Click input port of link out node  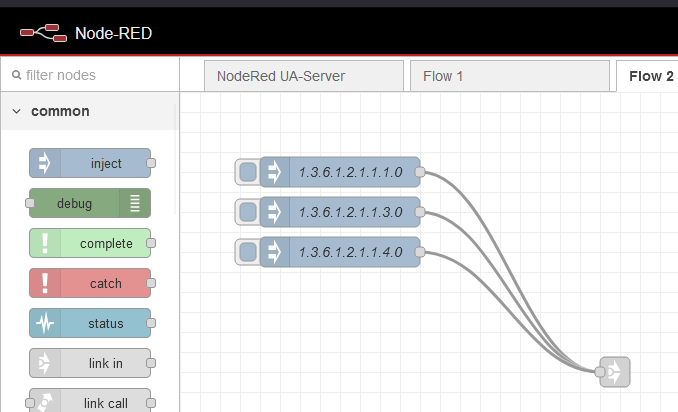600,372
